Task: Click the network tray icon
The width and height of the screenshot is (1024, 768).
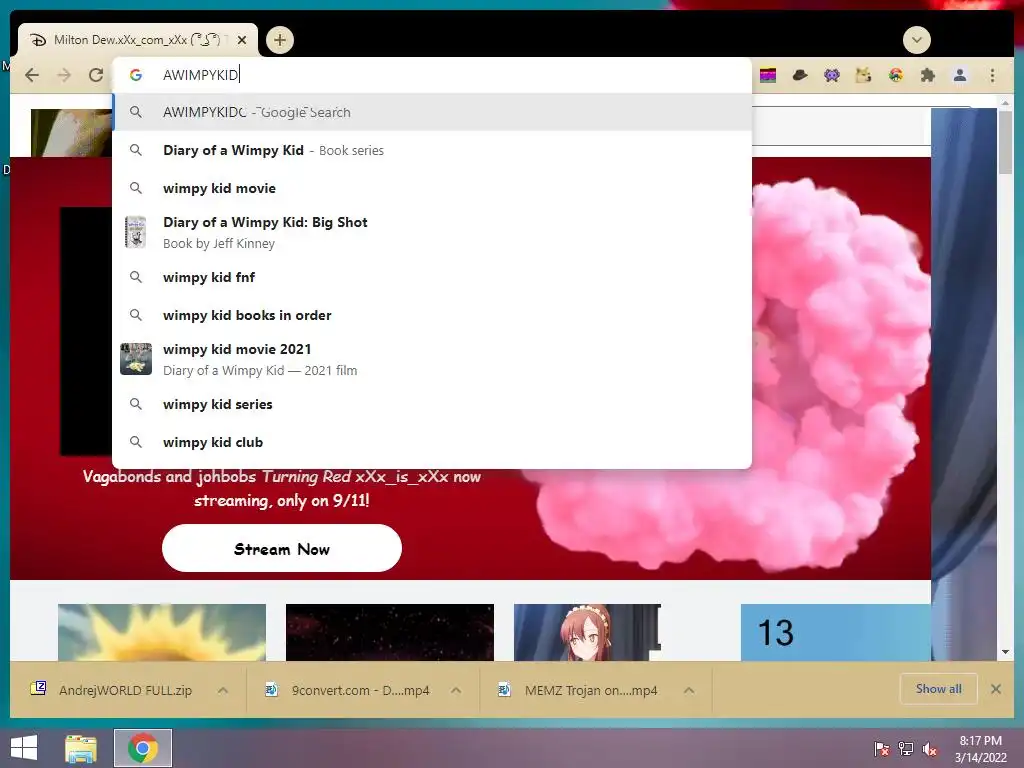Action: (906, 749)
